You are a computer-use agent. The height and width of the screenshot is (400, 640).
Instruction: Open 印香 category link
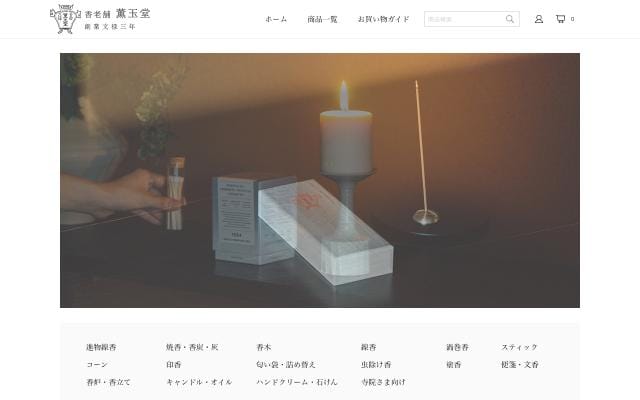tap(173, 364)
